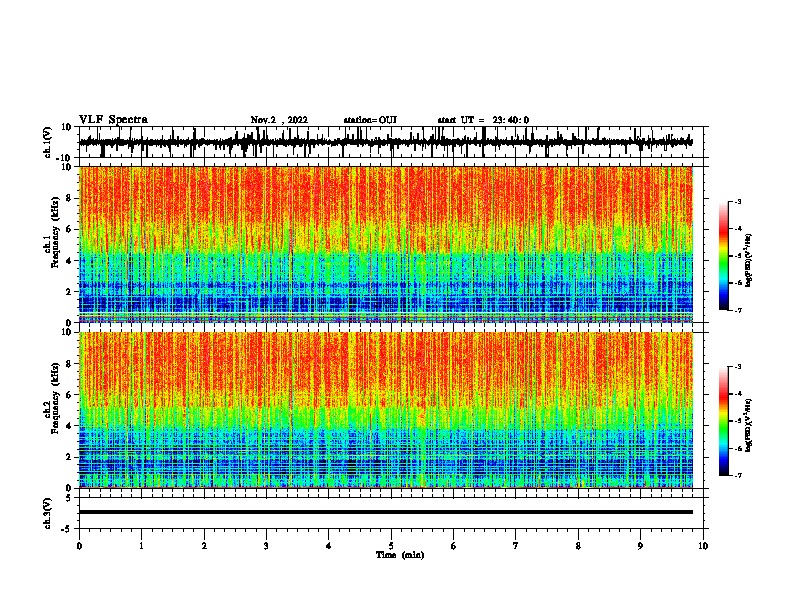Click inside the ch.1 spectrogram panel

point(385,244)
